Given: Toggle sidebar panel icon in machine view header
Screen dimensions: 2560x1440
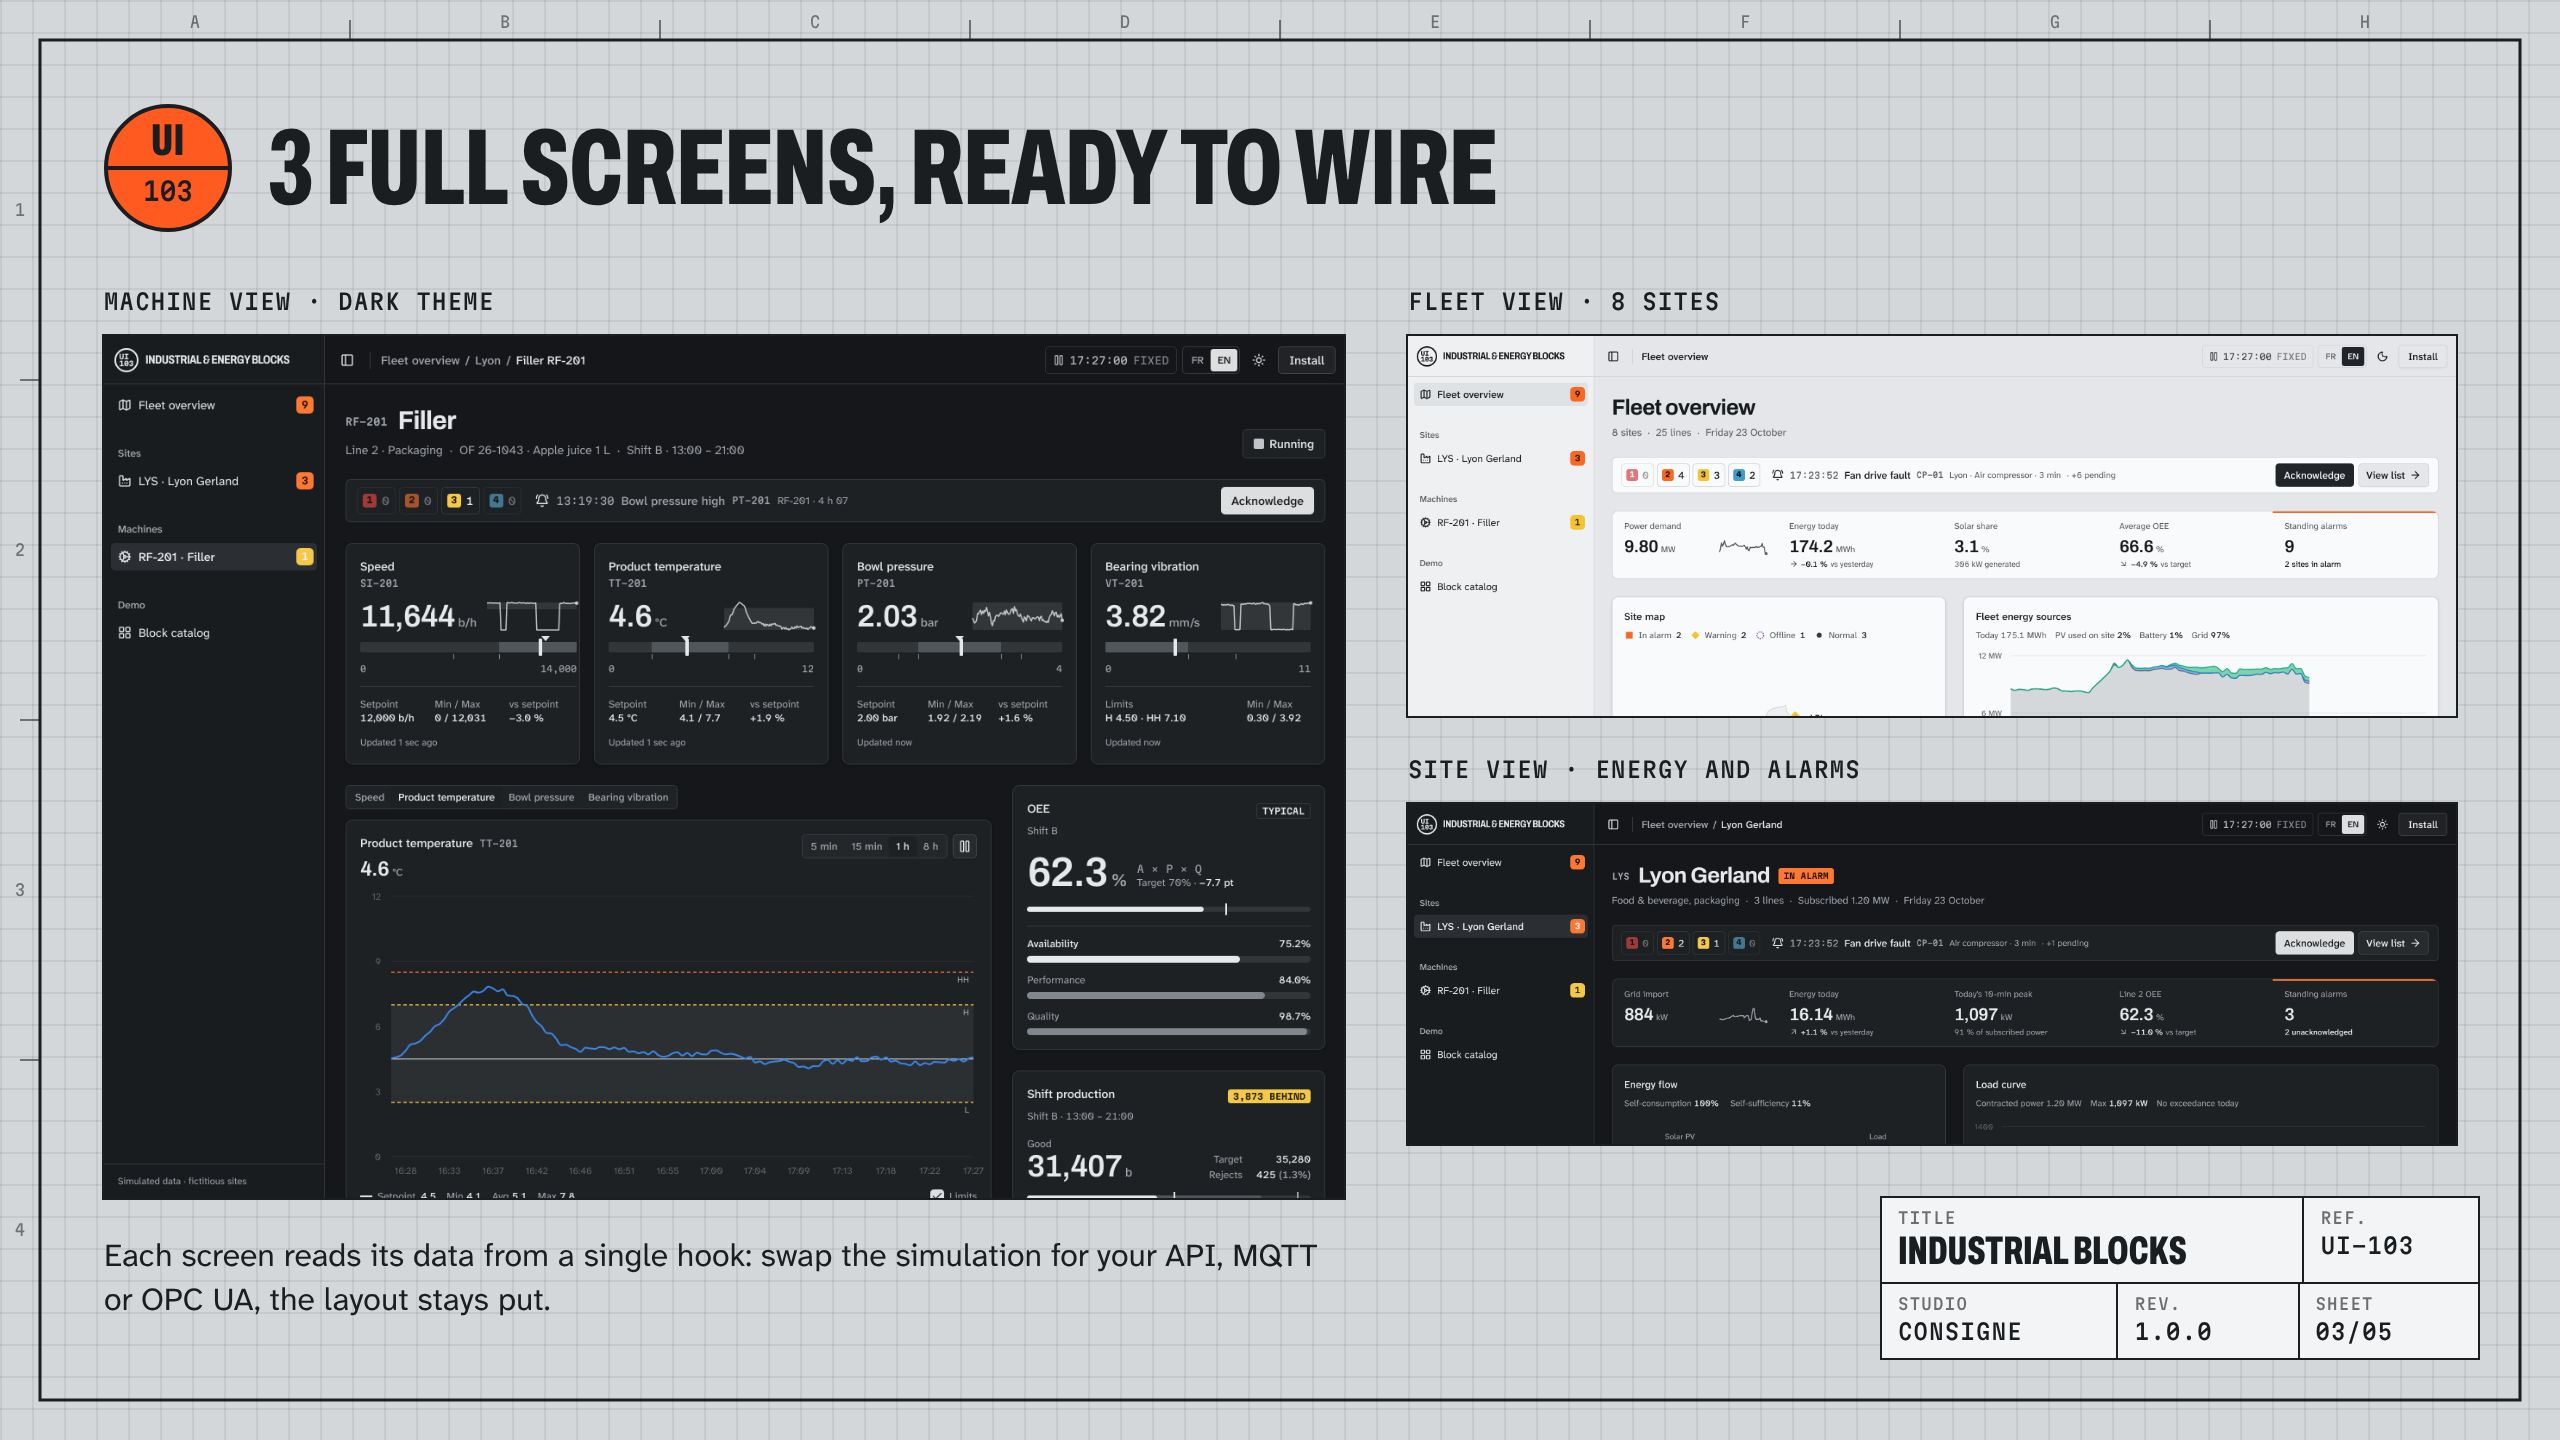Looking at the screenshot, I should [347, 360].
